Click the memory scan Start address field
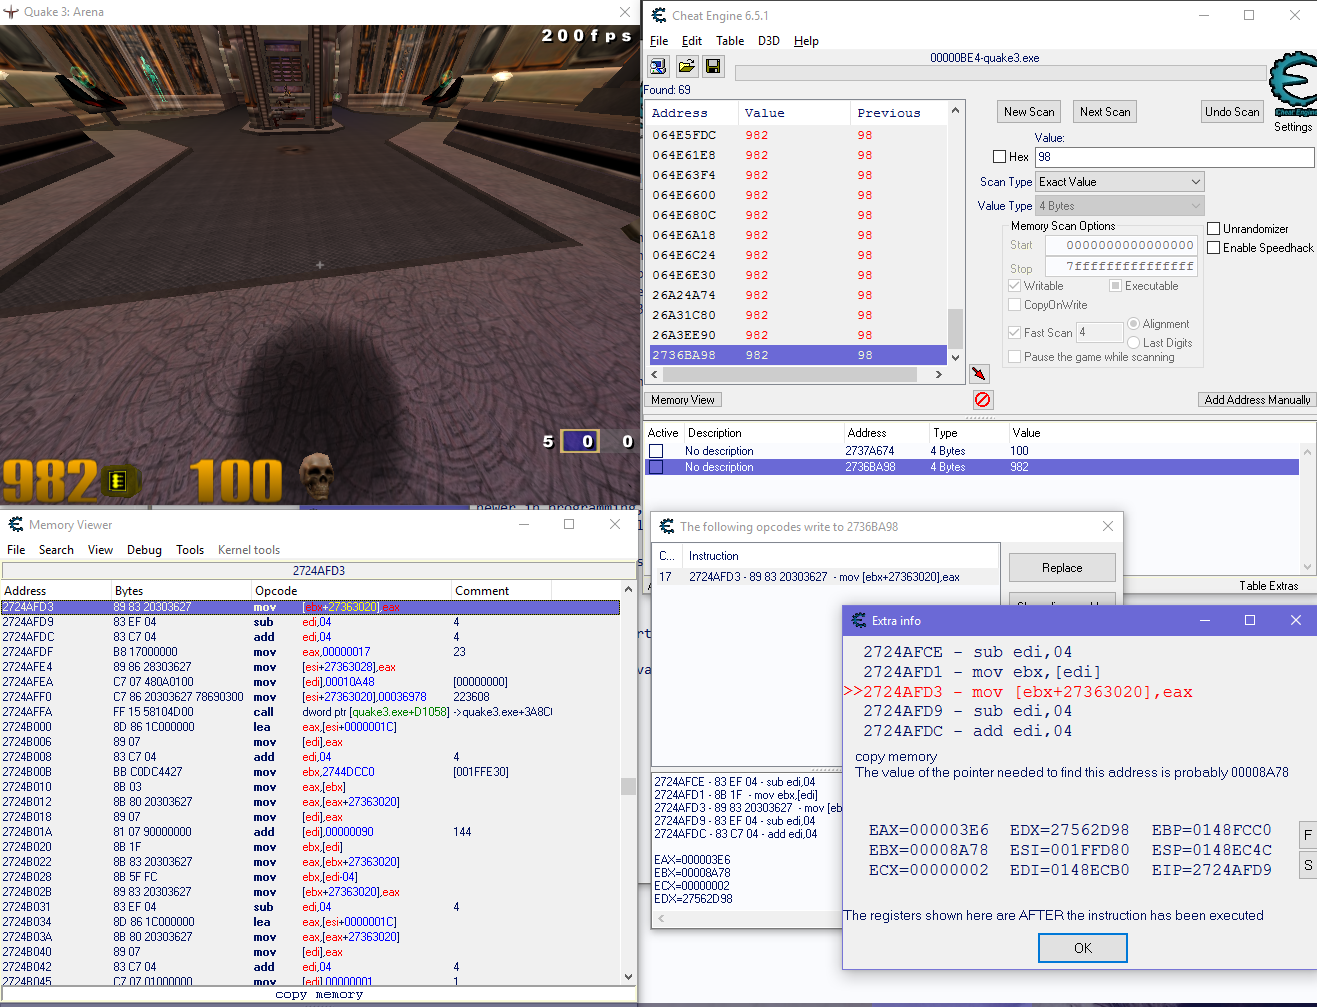The image size is (1317, 1007). [1122, 245]
